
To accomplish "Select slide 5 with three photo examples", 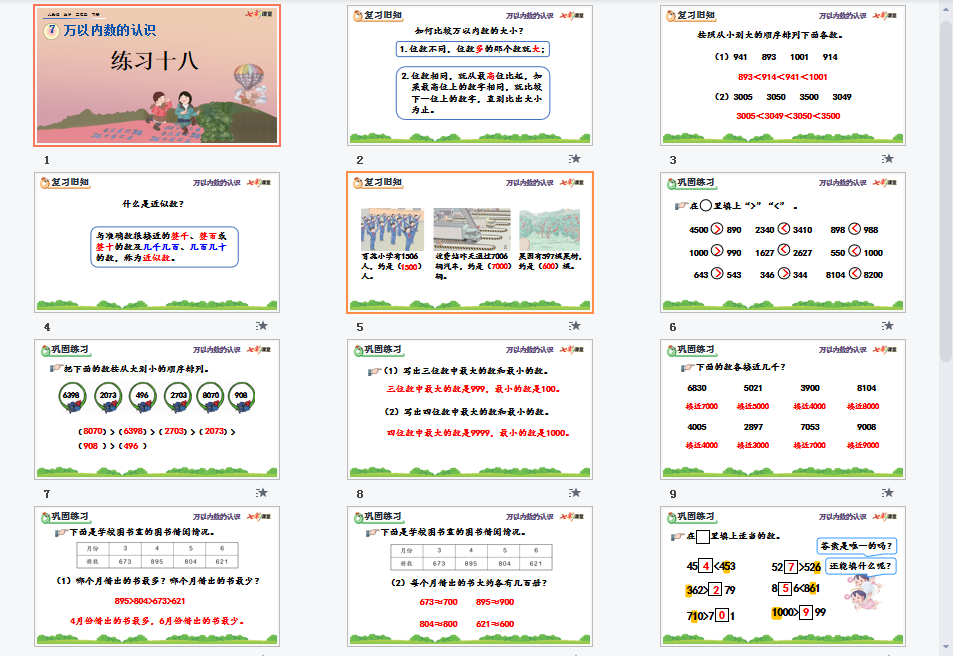I will pyautogui.click(x=470, y=243).
